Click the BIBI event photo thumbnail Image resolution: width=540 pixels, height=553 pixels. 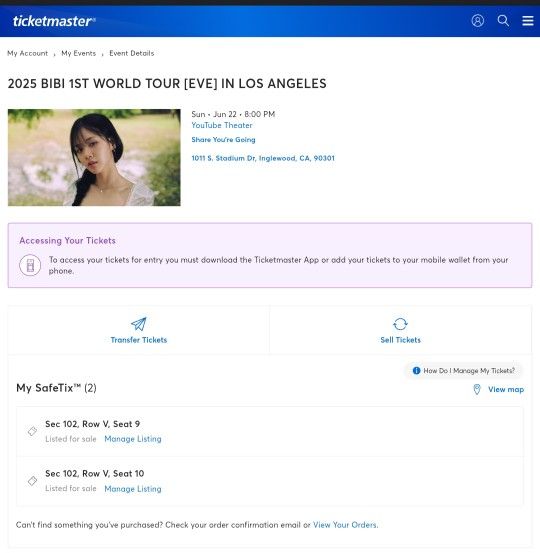pyautogui.click(x=94, y=157)
